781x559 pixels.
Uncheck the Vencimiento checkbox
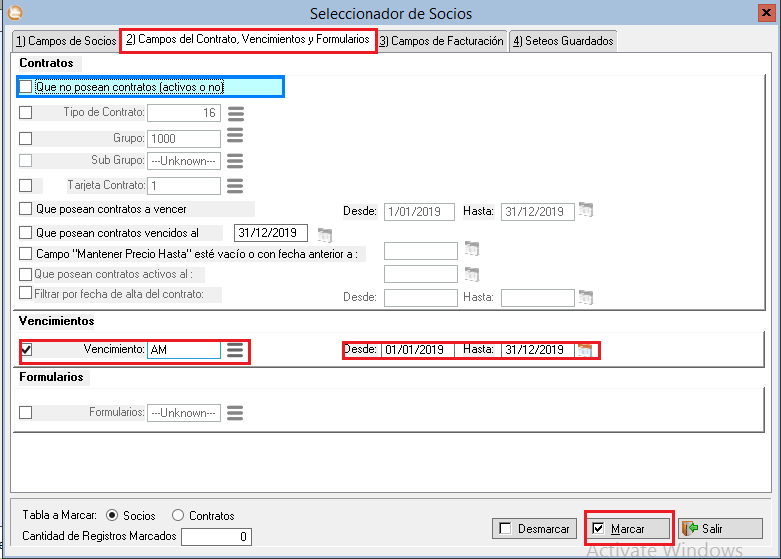[x=26, y=350]
